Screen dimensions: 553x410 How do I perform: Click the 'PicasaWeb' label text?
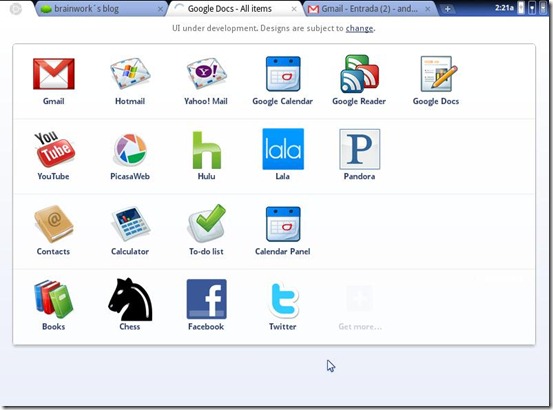[x=130, y=176]
